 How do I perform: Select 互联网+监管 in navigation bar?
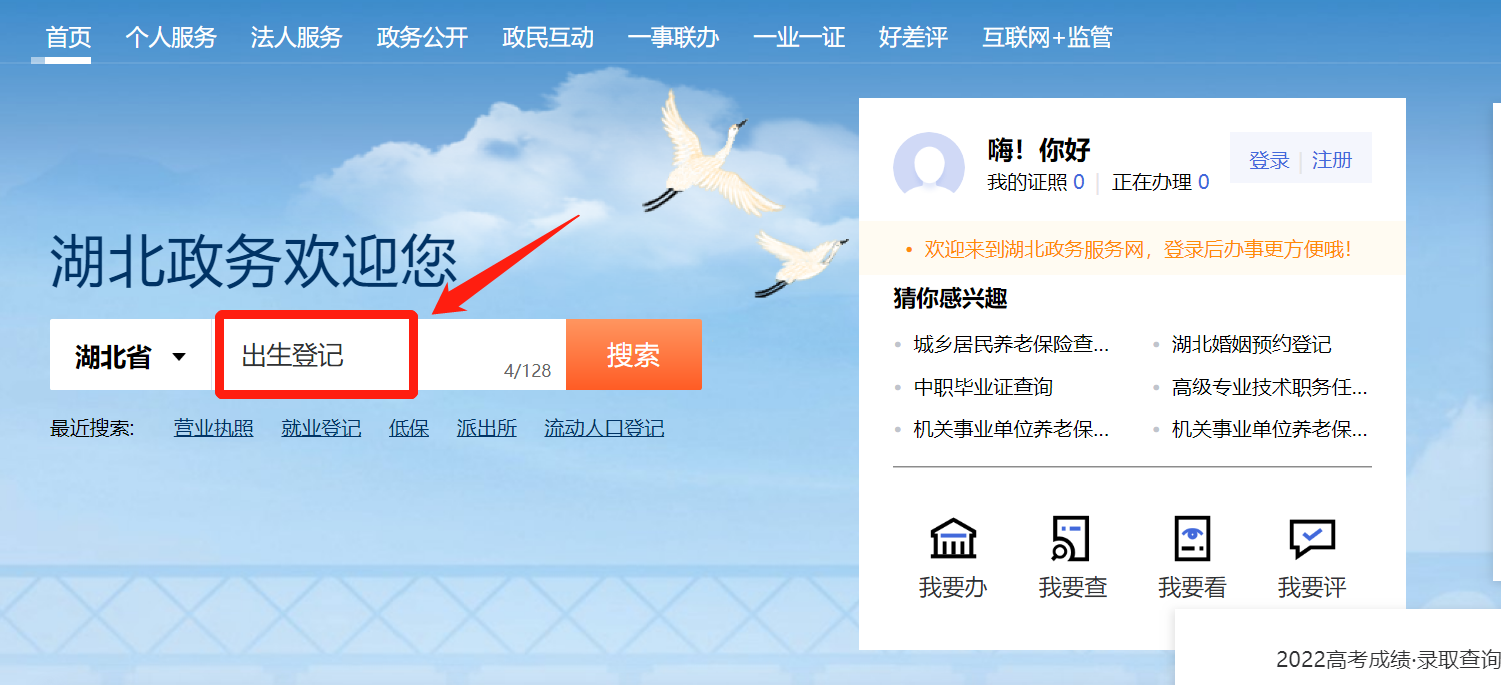pyautogui.click(x=1047, y=38)
